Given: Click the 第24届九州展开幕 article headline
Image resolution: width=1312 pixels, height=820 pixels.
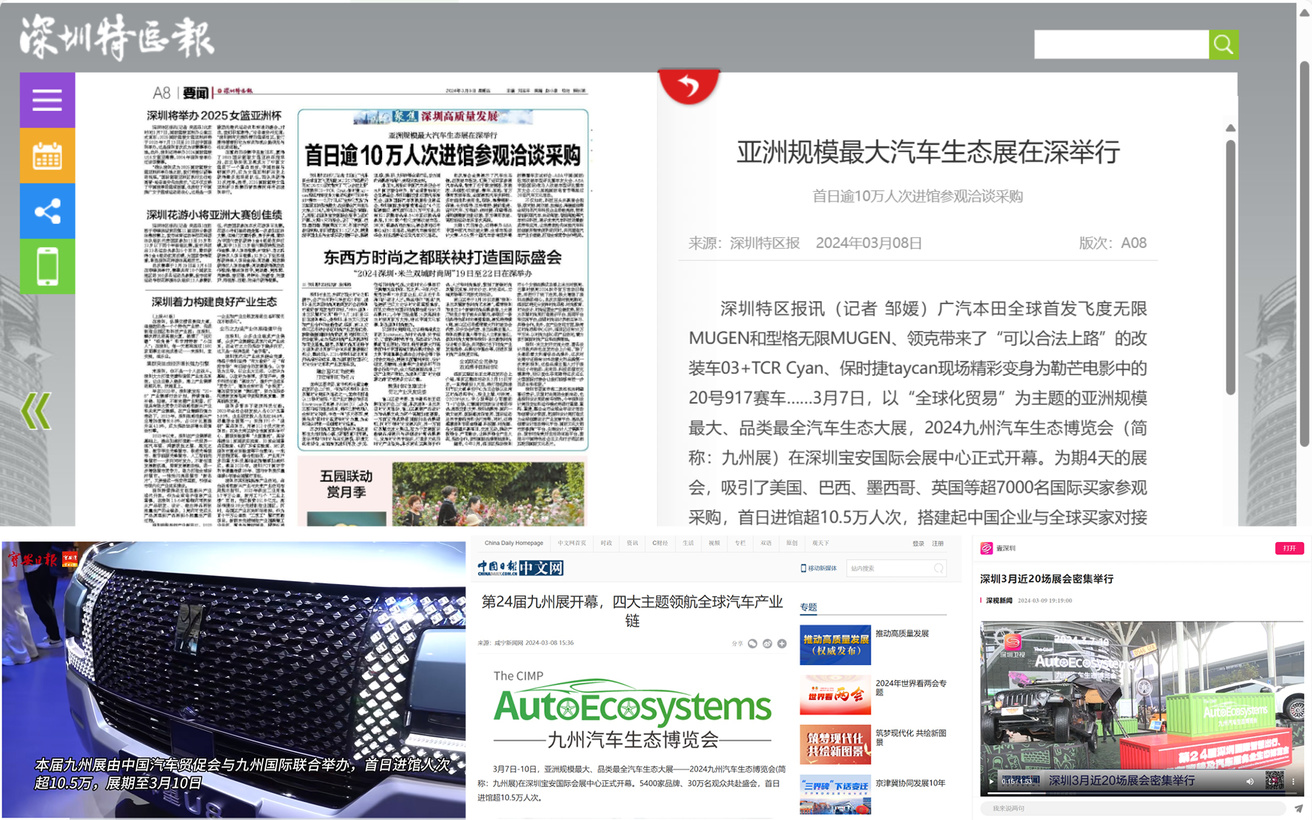Looking at the screenshot, I should click(x=632, y=611).
